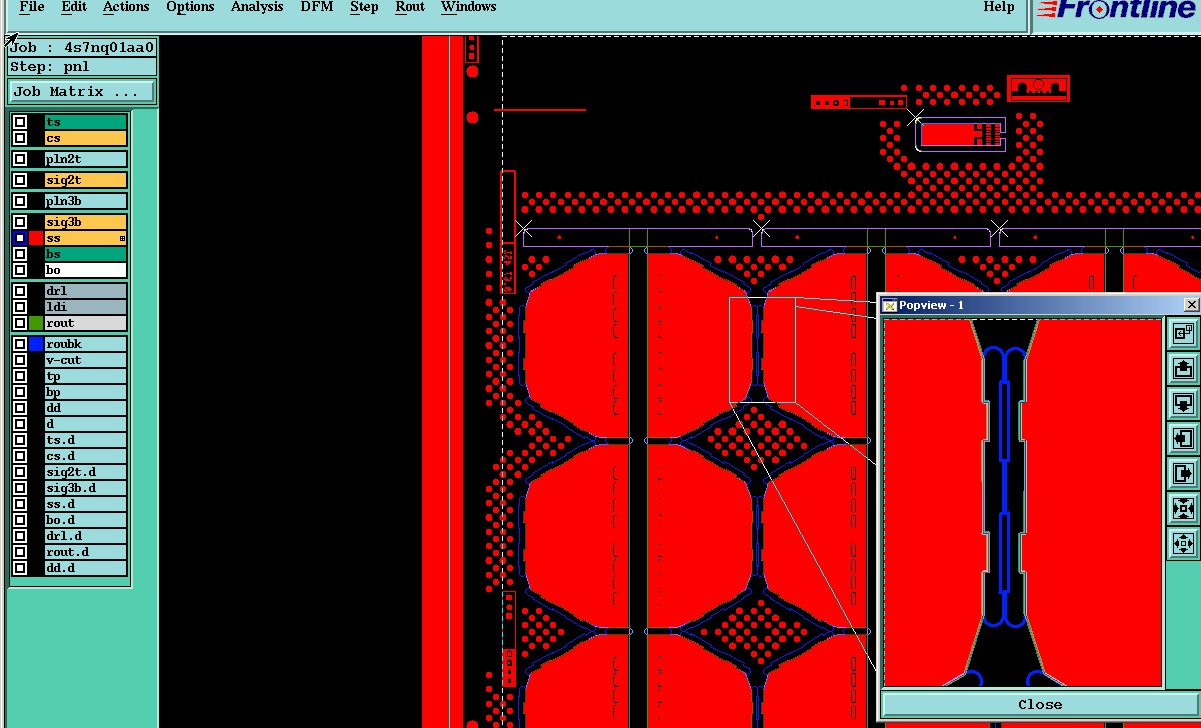Open the Windows menu
The width and height of the screenshot is (1201, 728).
(x=468, y=7)
